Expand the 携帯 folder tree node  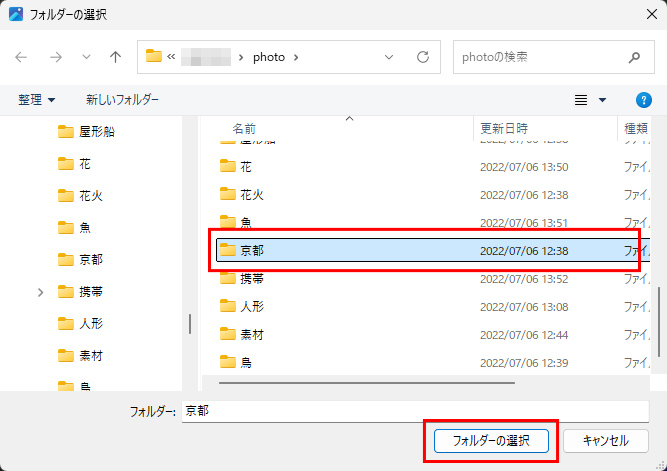click(41, 292)
